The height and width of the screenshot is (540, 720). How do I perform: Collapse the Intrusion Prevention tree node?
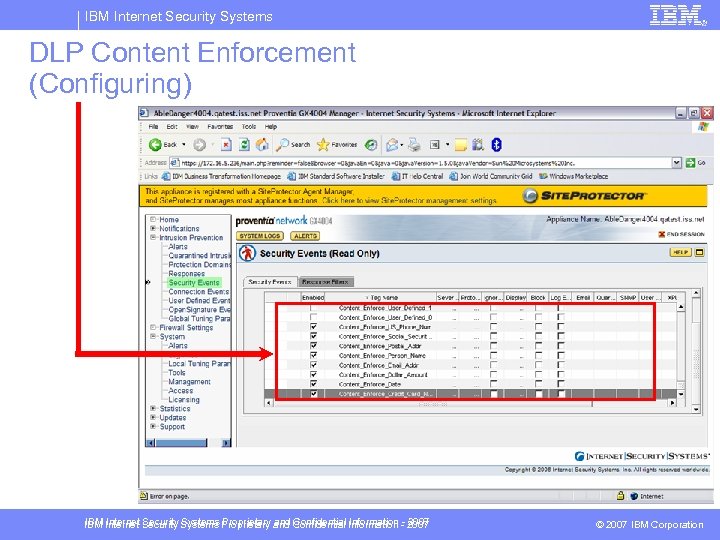153,237
